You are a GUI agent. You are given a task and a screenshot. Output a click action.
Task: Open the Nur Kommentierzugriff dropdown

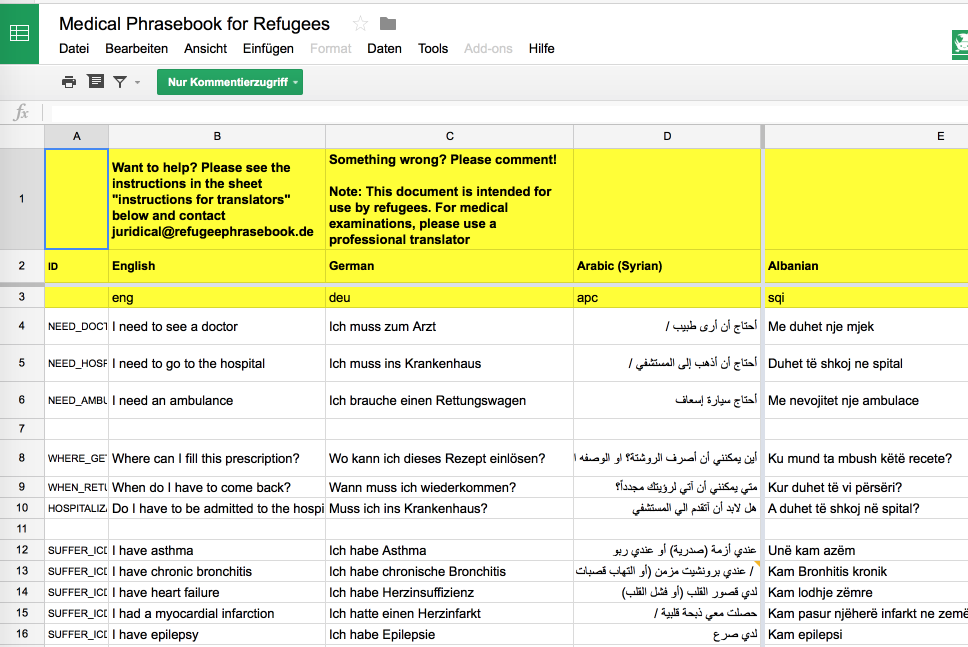229,82
